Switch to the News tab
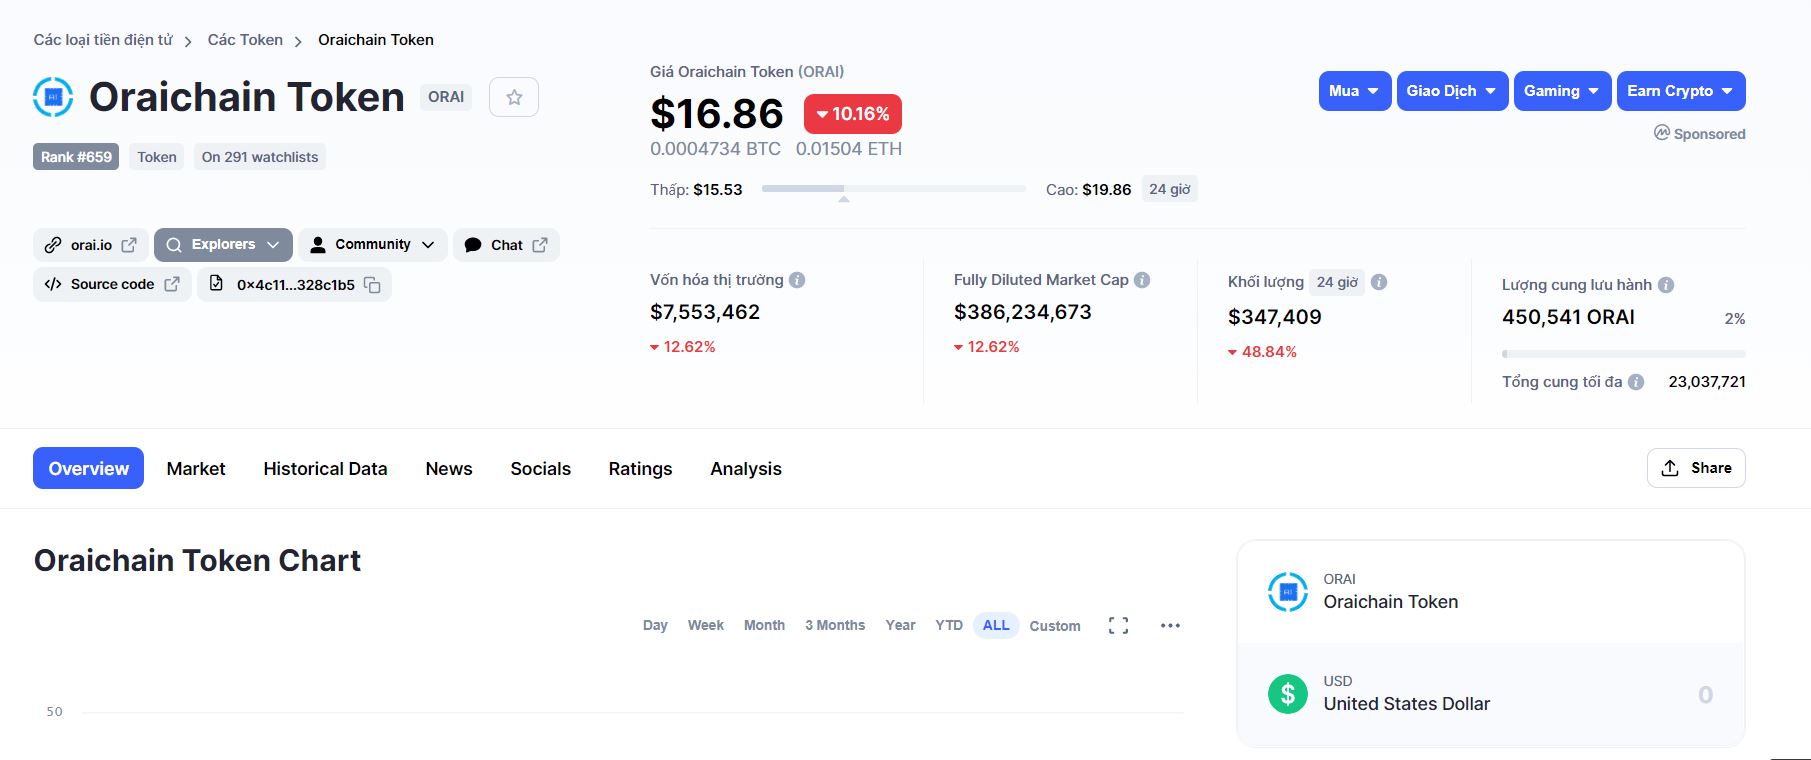The image size is (1811, 760). coord(449,468)
